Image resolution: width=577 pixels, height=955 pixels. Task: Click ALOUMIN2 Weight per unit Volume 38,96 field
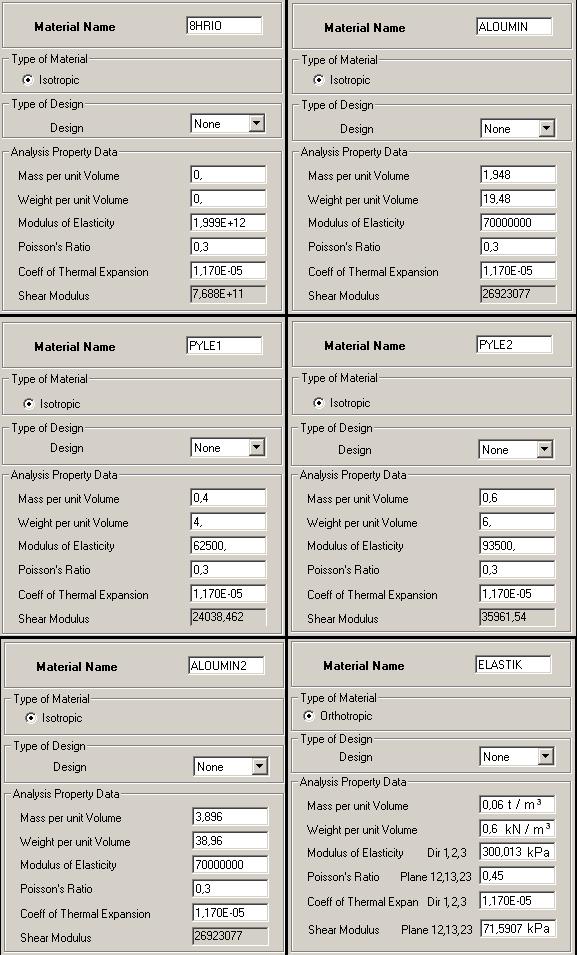tap(230, 841)
